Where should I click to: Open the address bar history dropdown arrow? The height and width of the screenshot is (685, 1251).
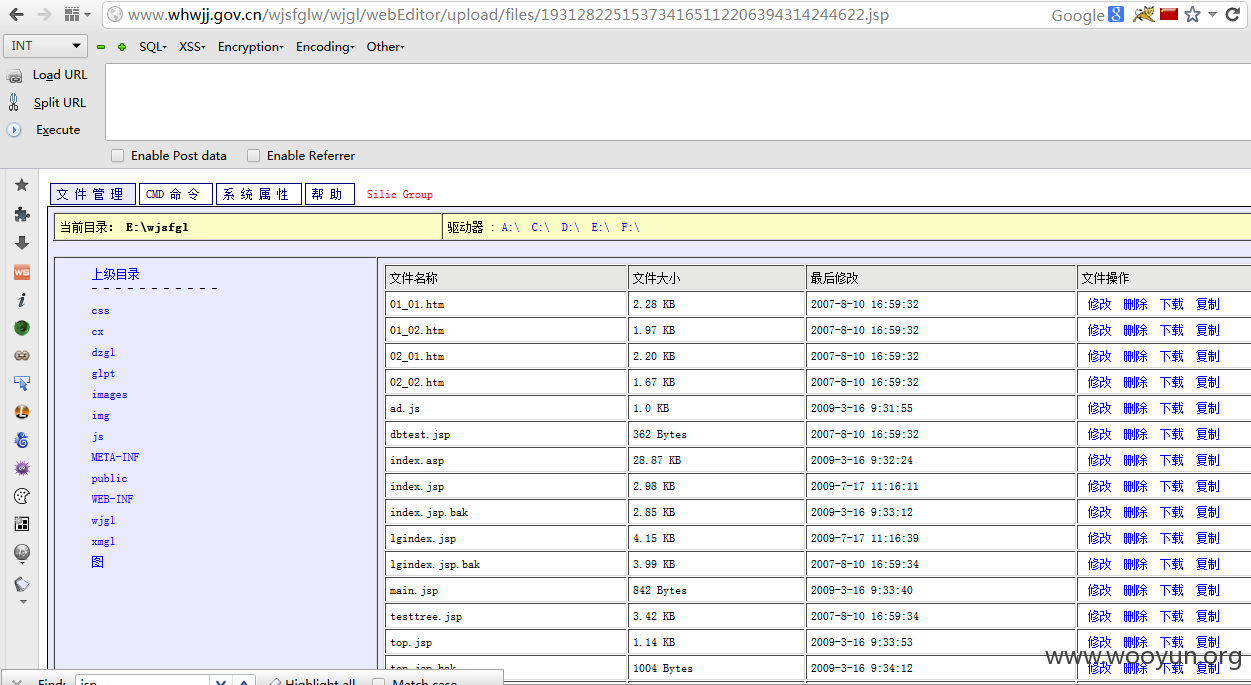pos(1212,15)
